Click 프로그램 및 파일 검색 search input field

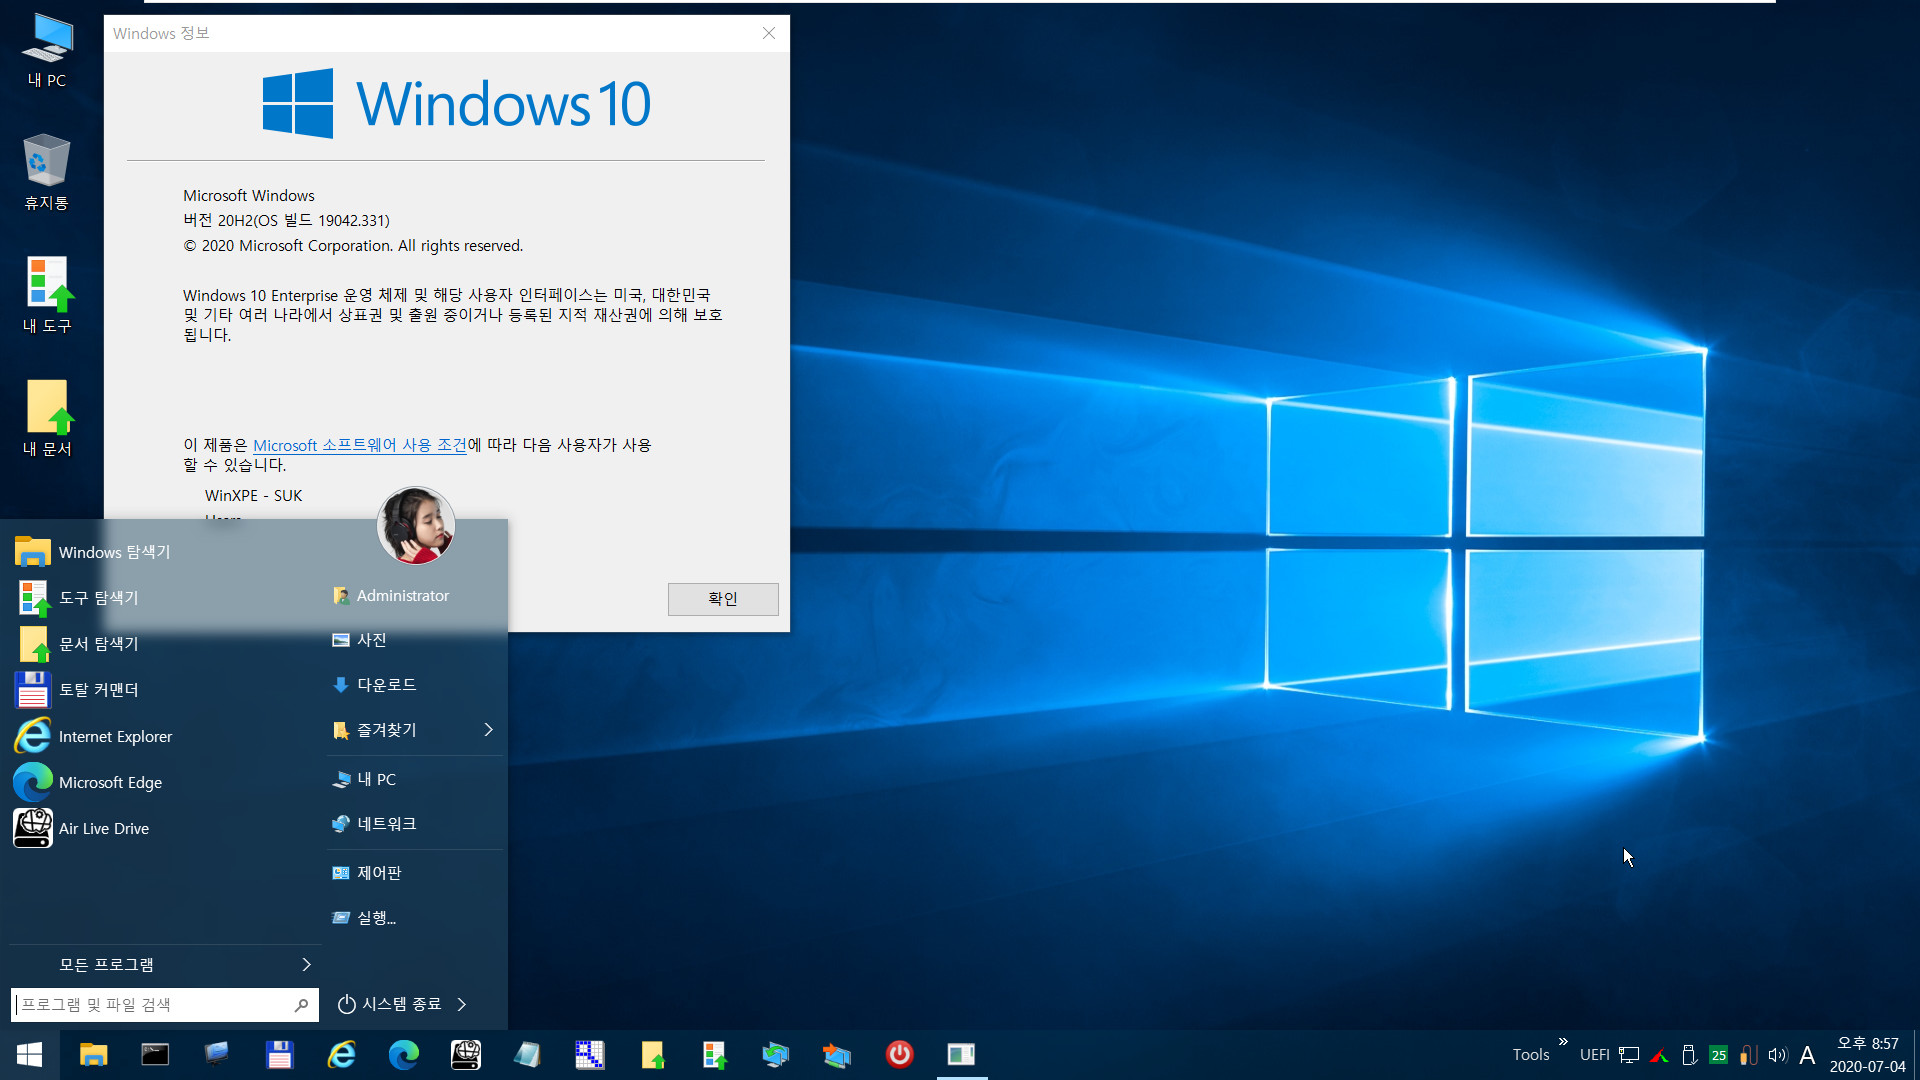165,1005
